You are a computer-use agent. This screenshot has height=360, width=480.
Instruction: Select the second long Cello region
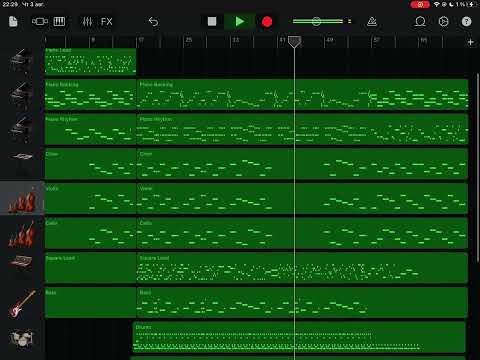point(303,233)
